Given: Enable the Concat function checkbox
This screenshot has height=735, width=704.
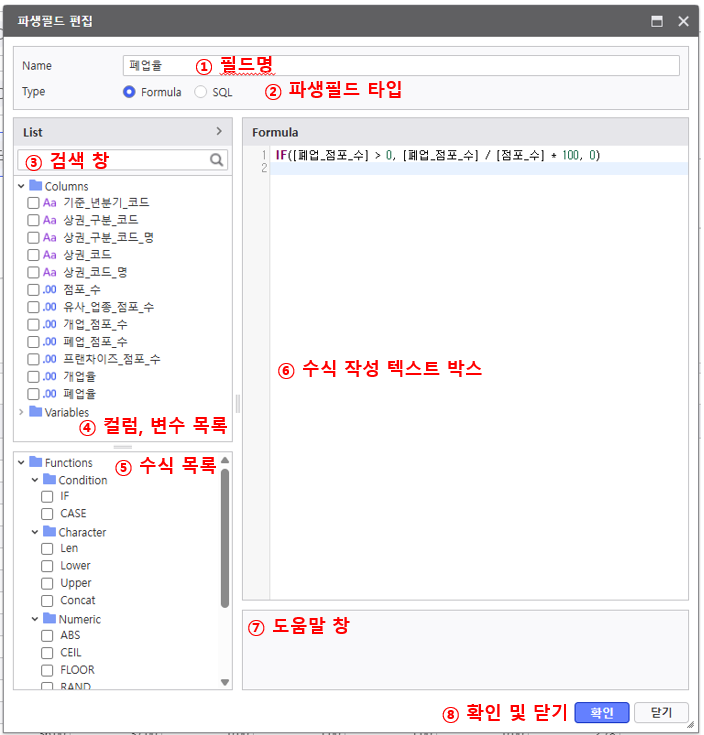Looking at the screenshot, I should [x=47, y=601].
